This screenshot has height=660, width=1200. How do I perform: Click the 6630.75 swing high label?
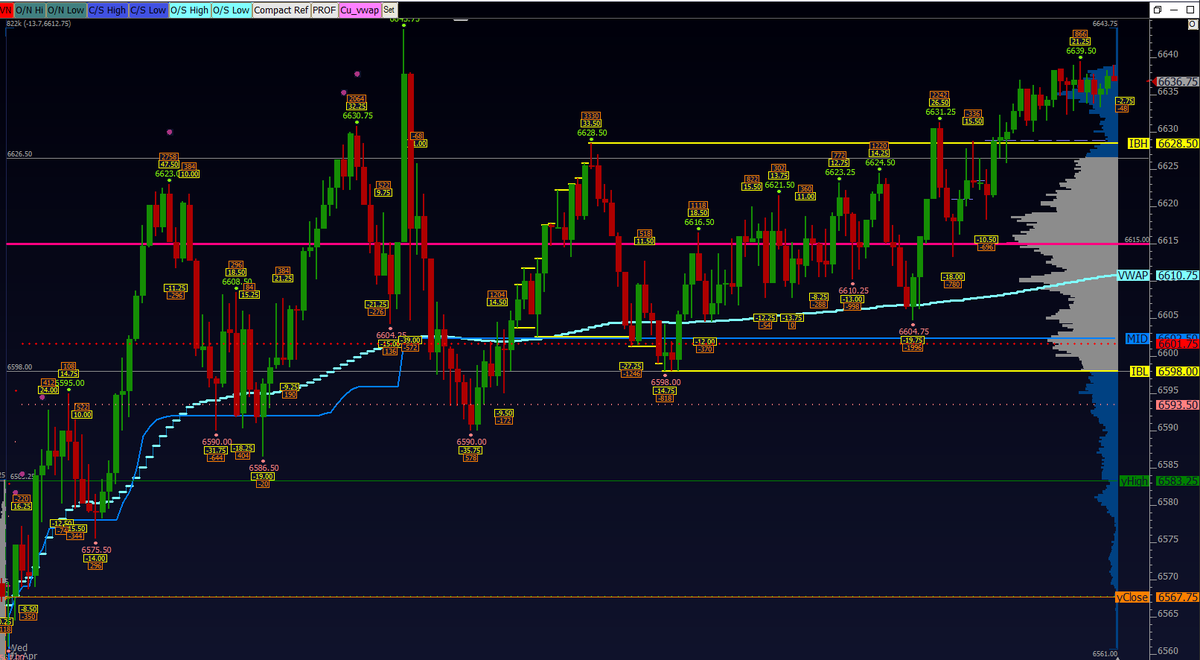[358, 116]
